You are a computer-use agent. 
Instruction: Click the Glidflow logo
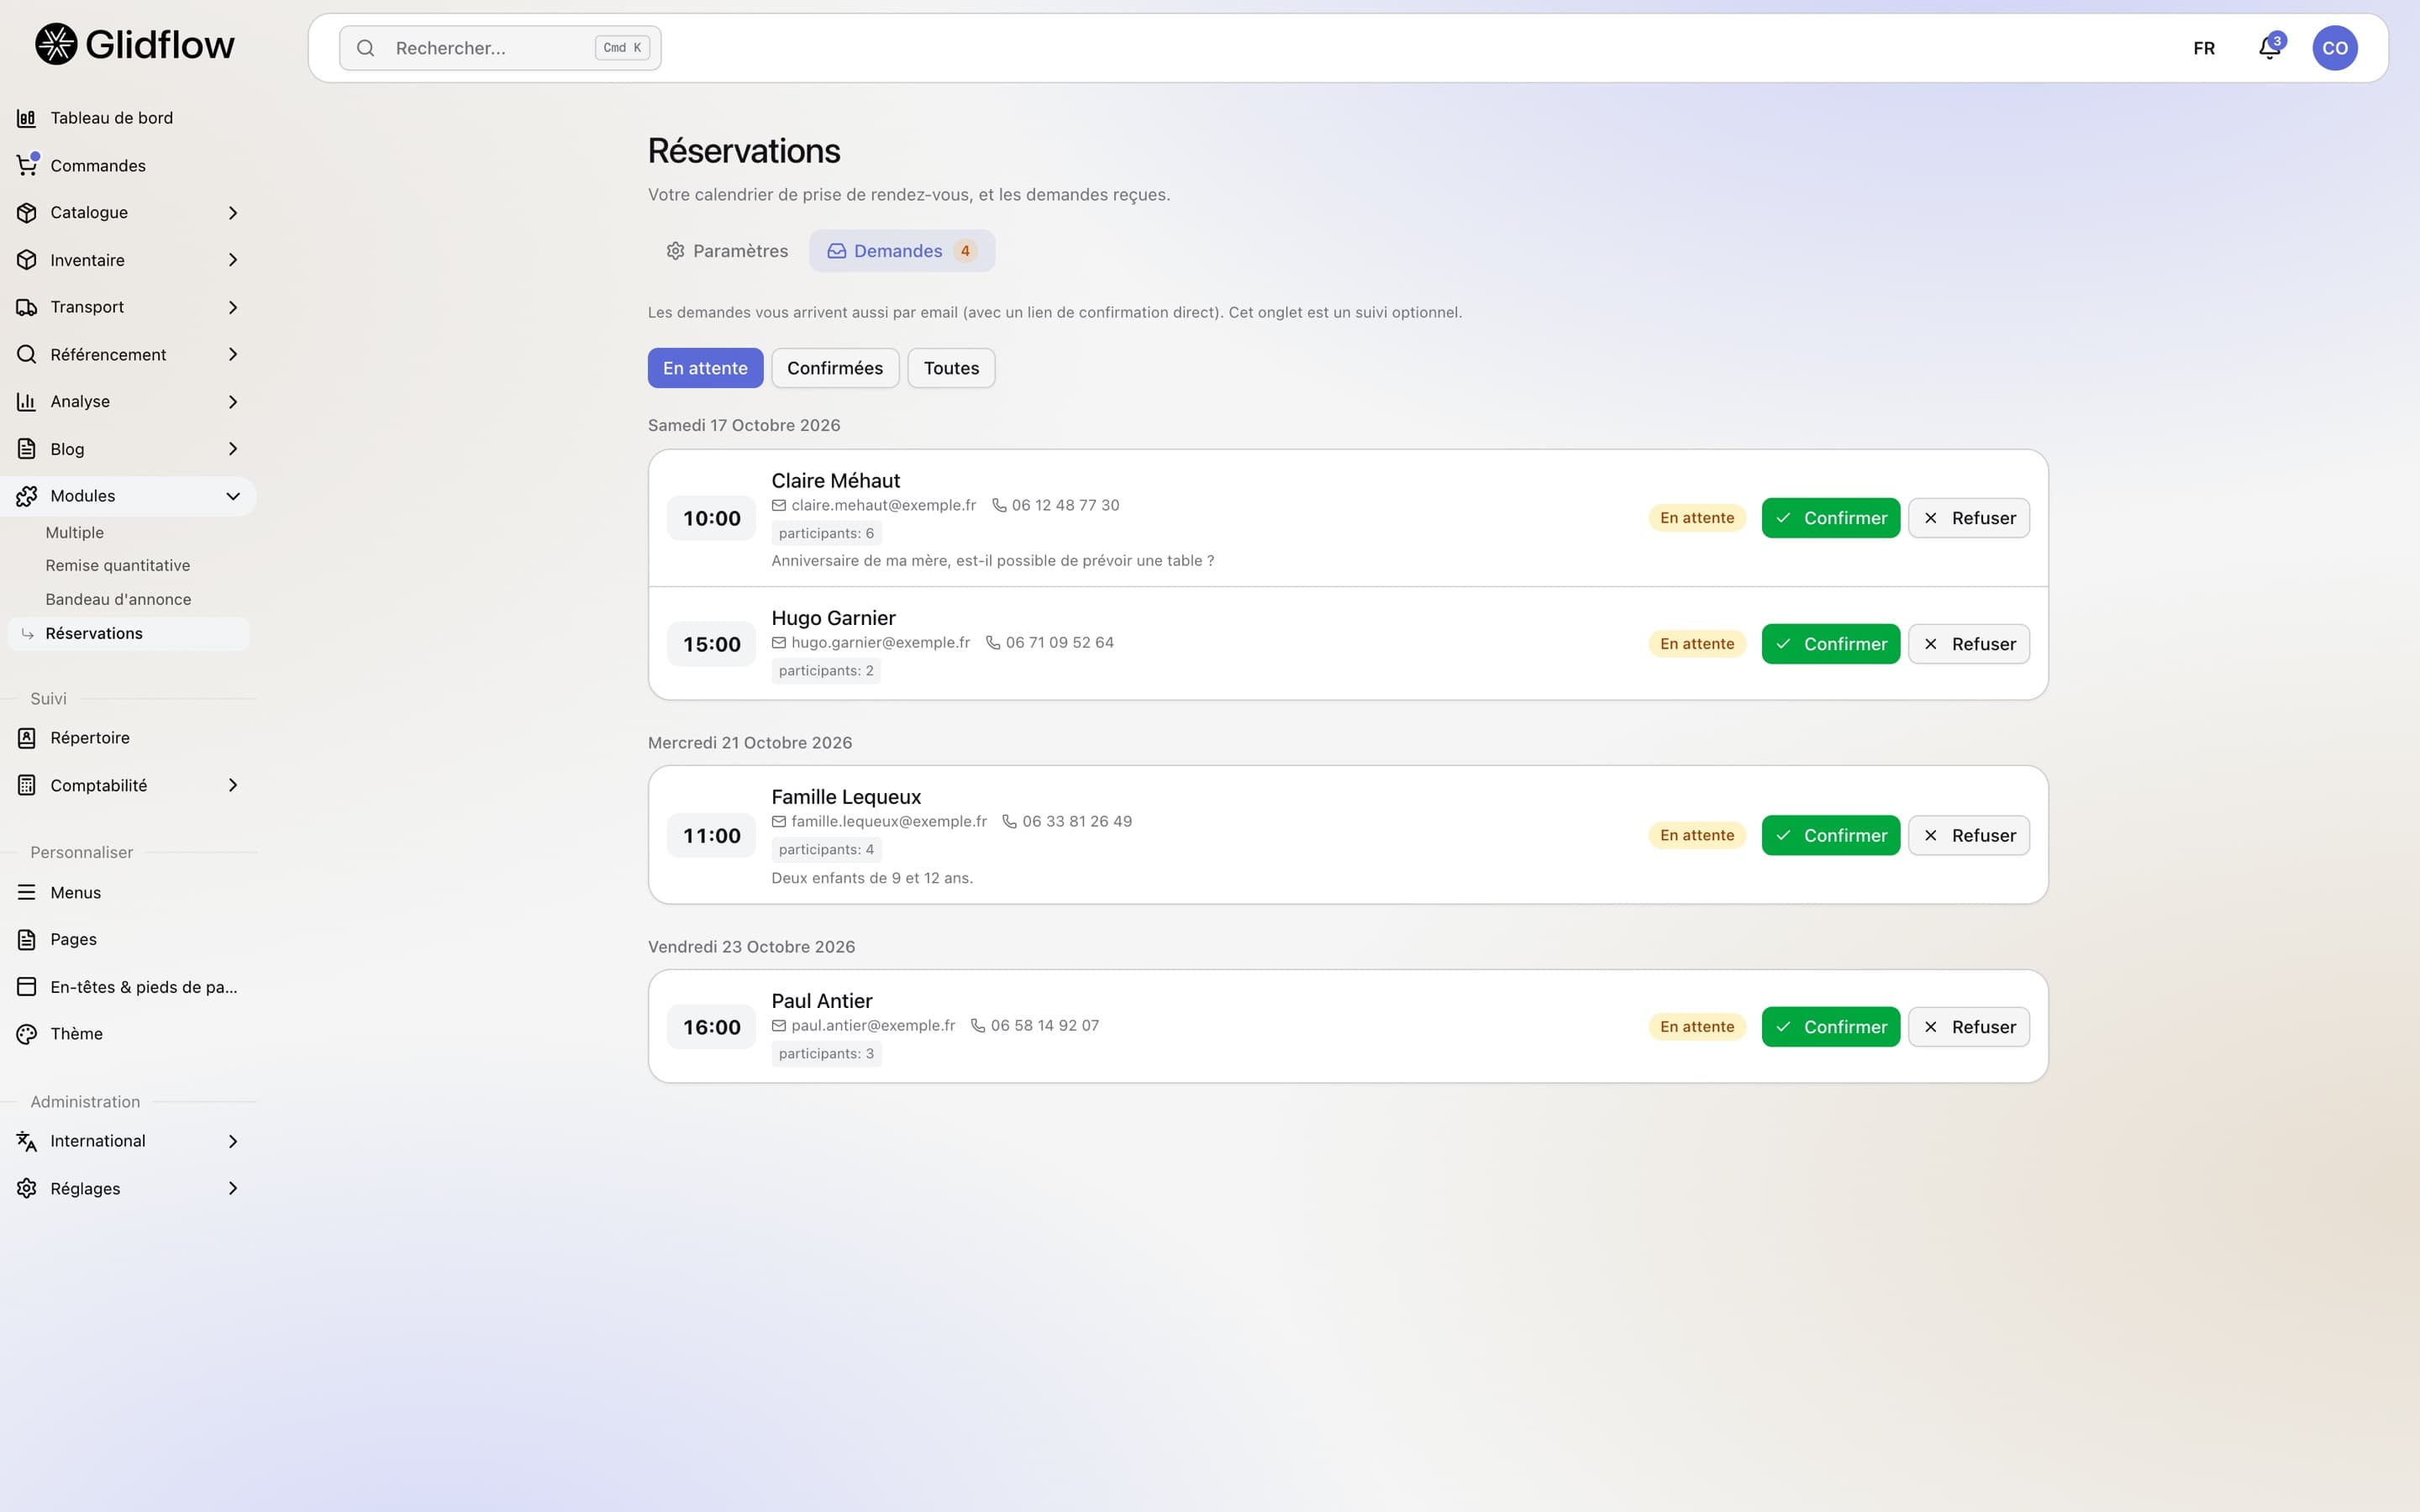135,44
